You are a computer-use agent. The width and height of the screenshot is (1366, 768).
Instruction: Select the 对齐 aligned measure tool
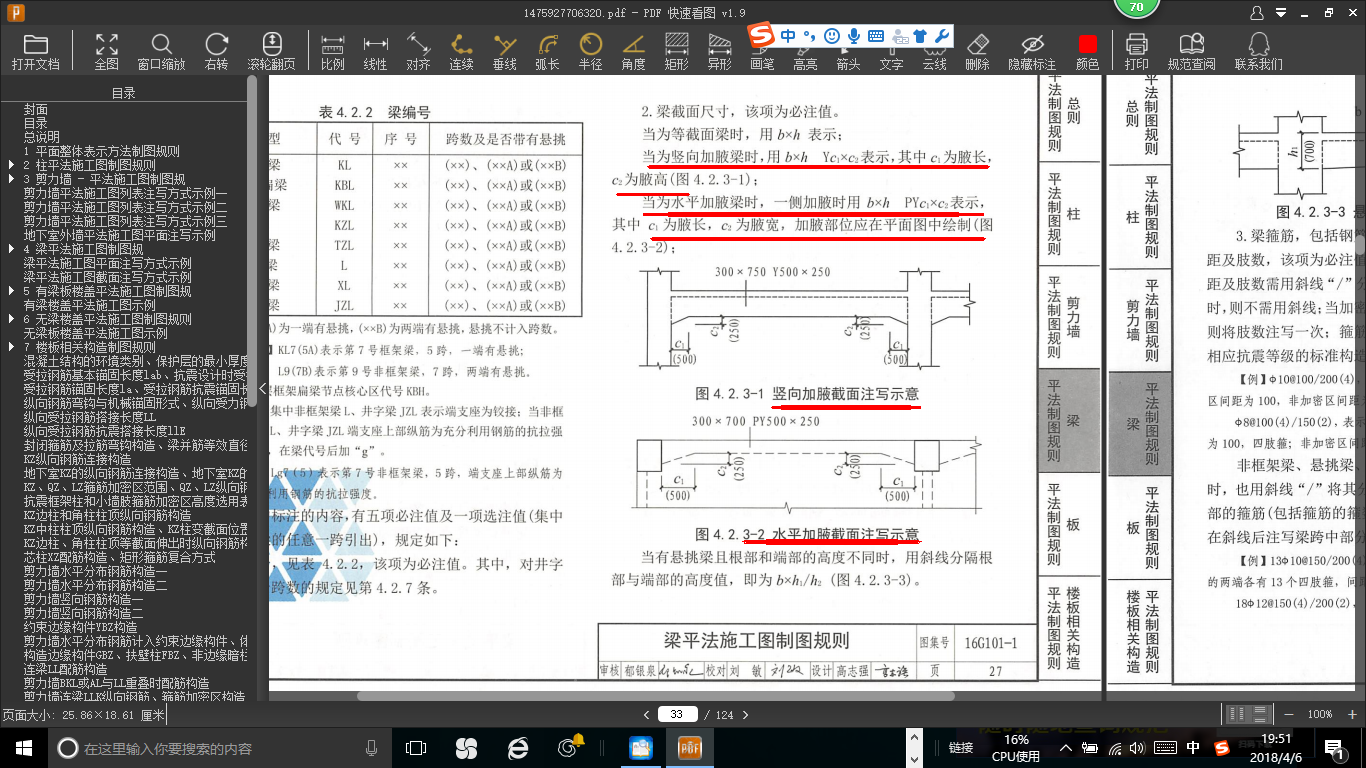(418, 51)
